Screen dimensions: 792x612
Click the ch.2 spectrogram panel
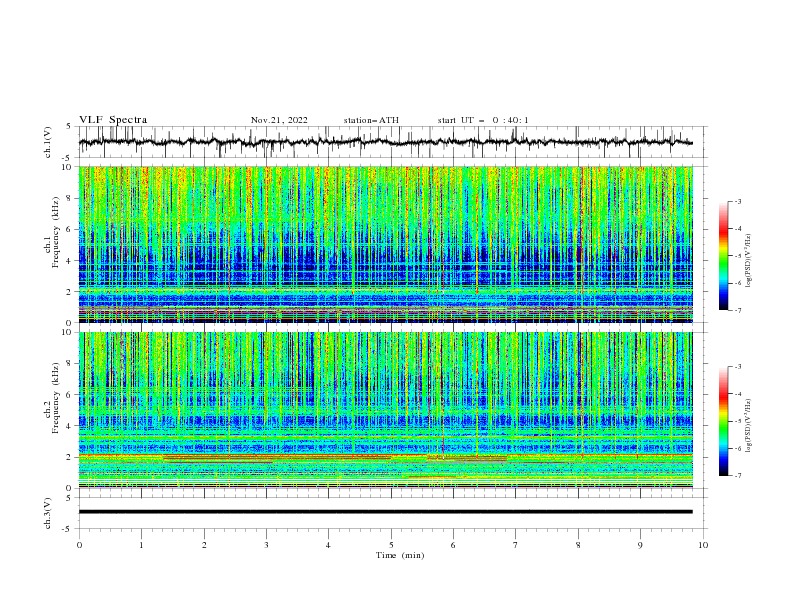385,410
